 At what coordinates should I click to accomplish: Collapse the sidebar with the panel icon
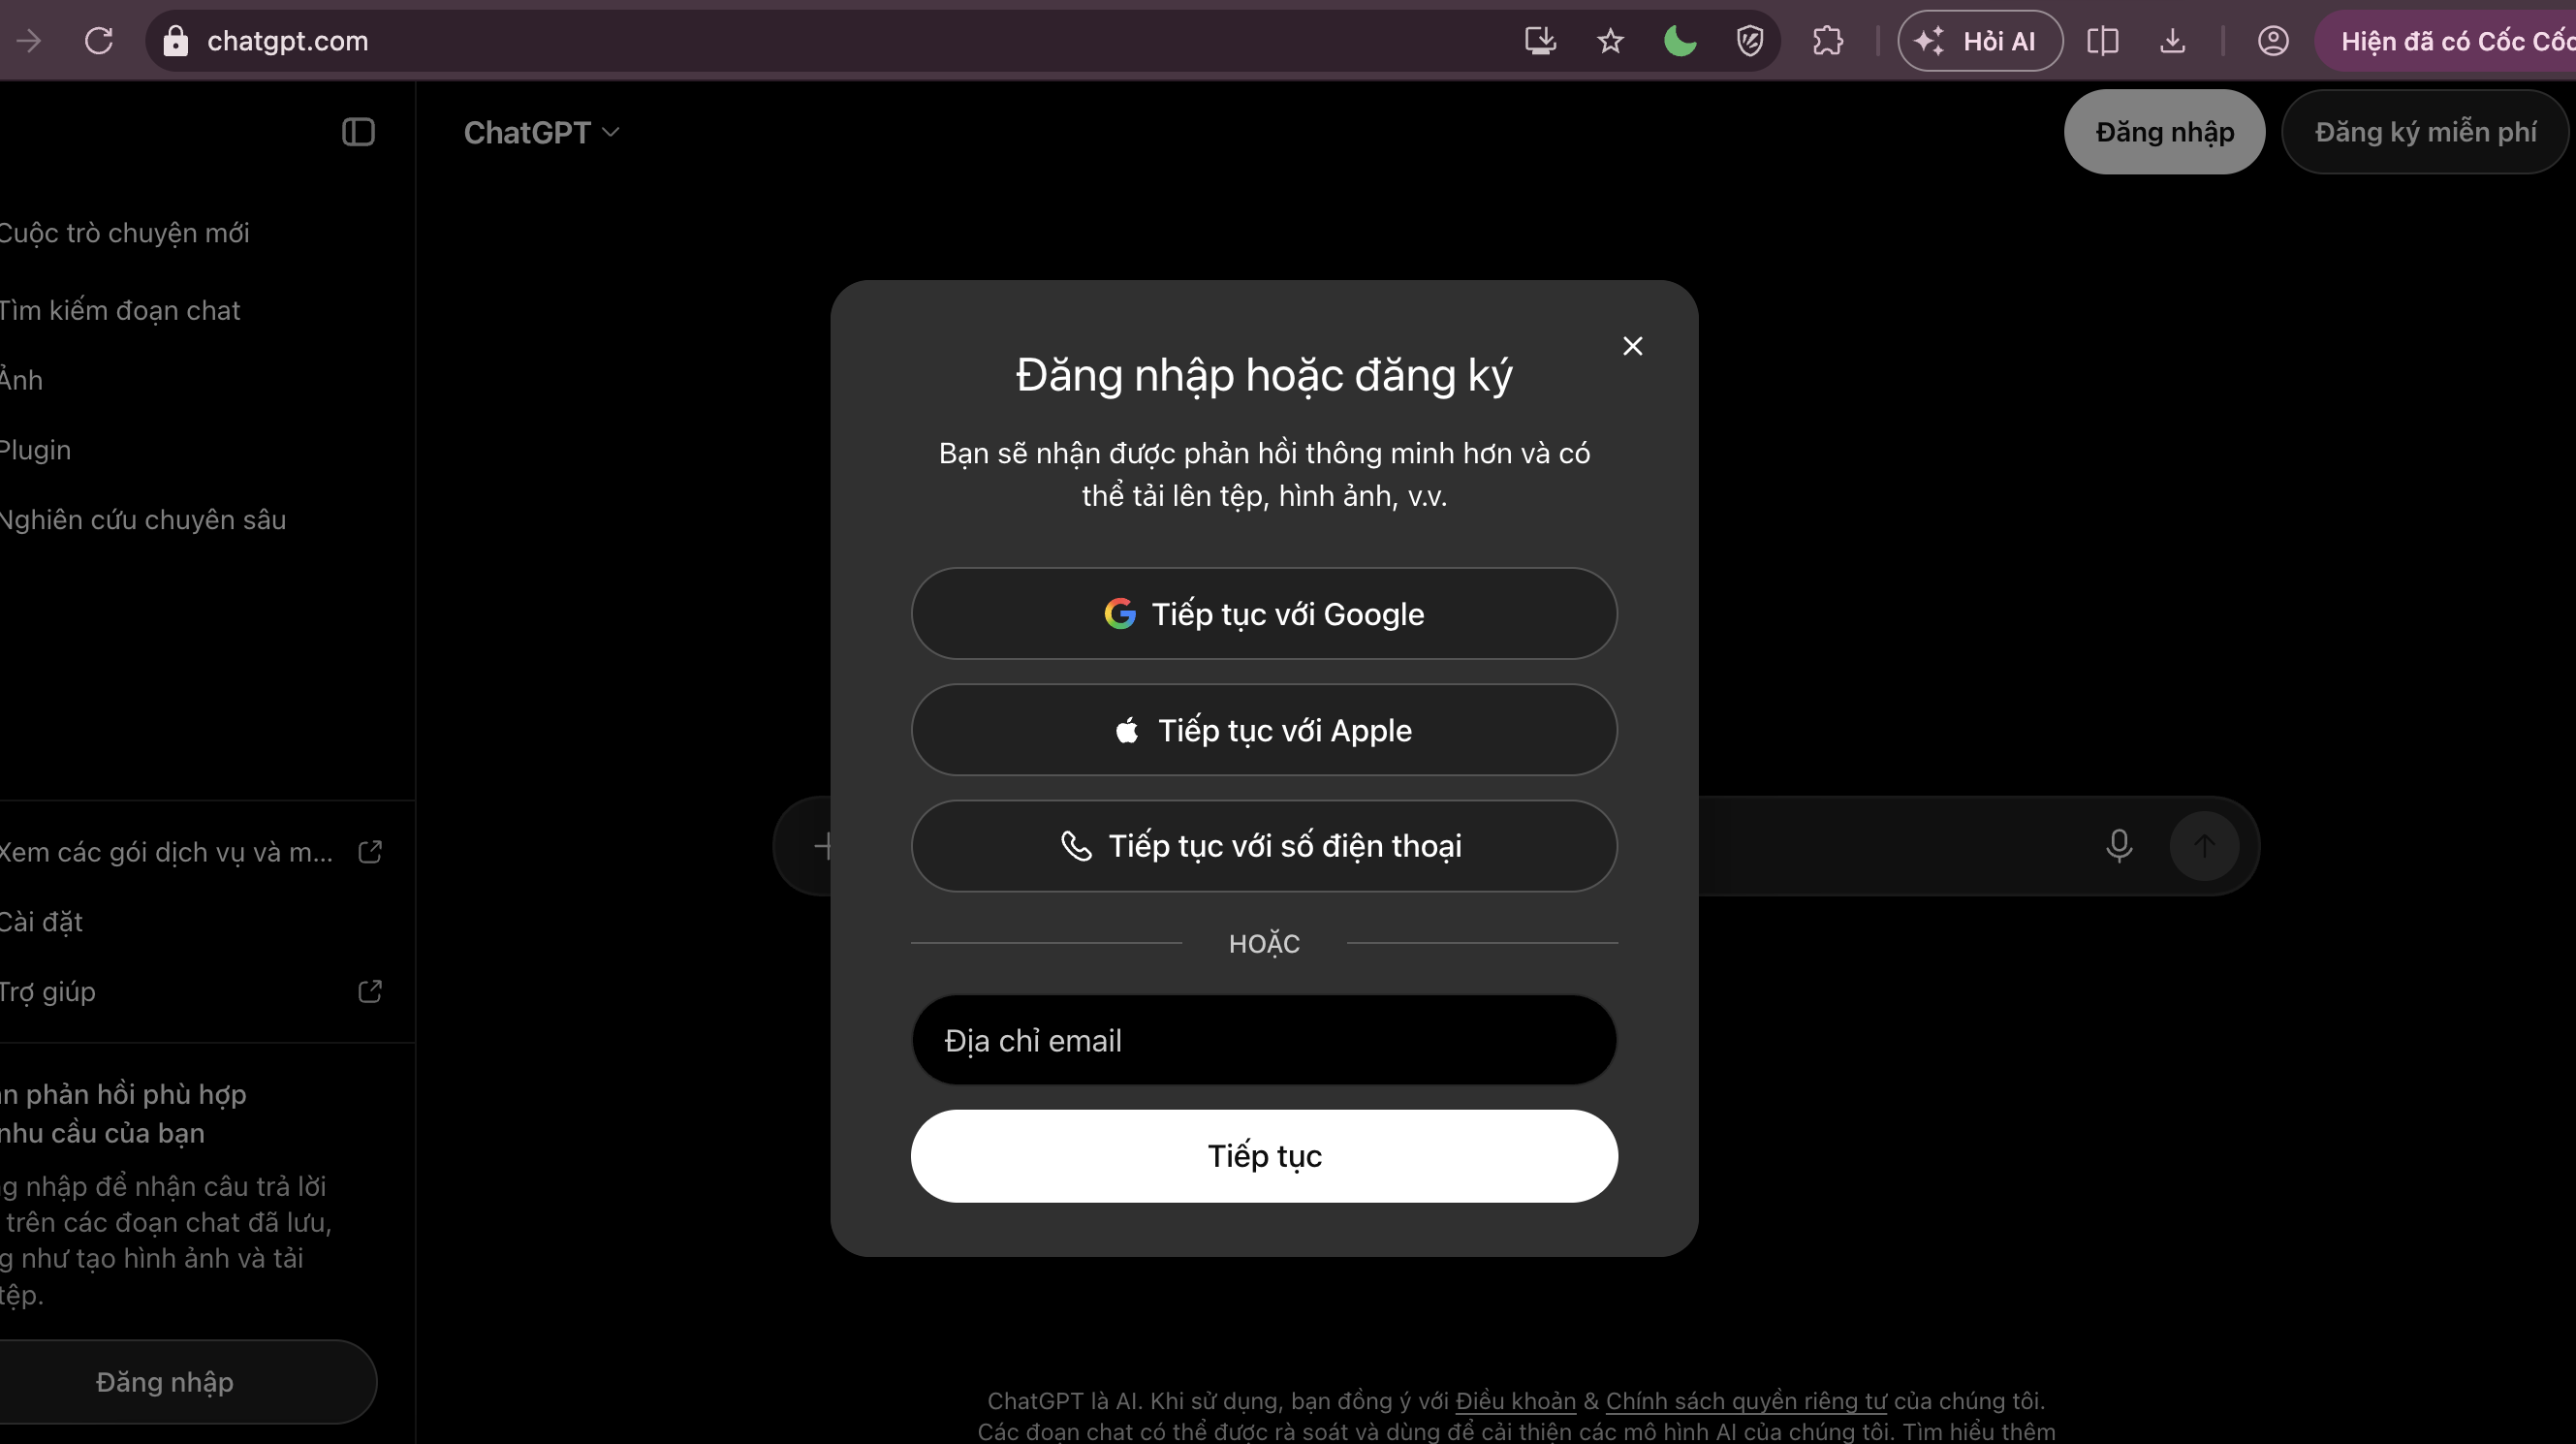[x=358, y=132]
